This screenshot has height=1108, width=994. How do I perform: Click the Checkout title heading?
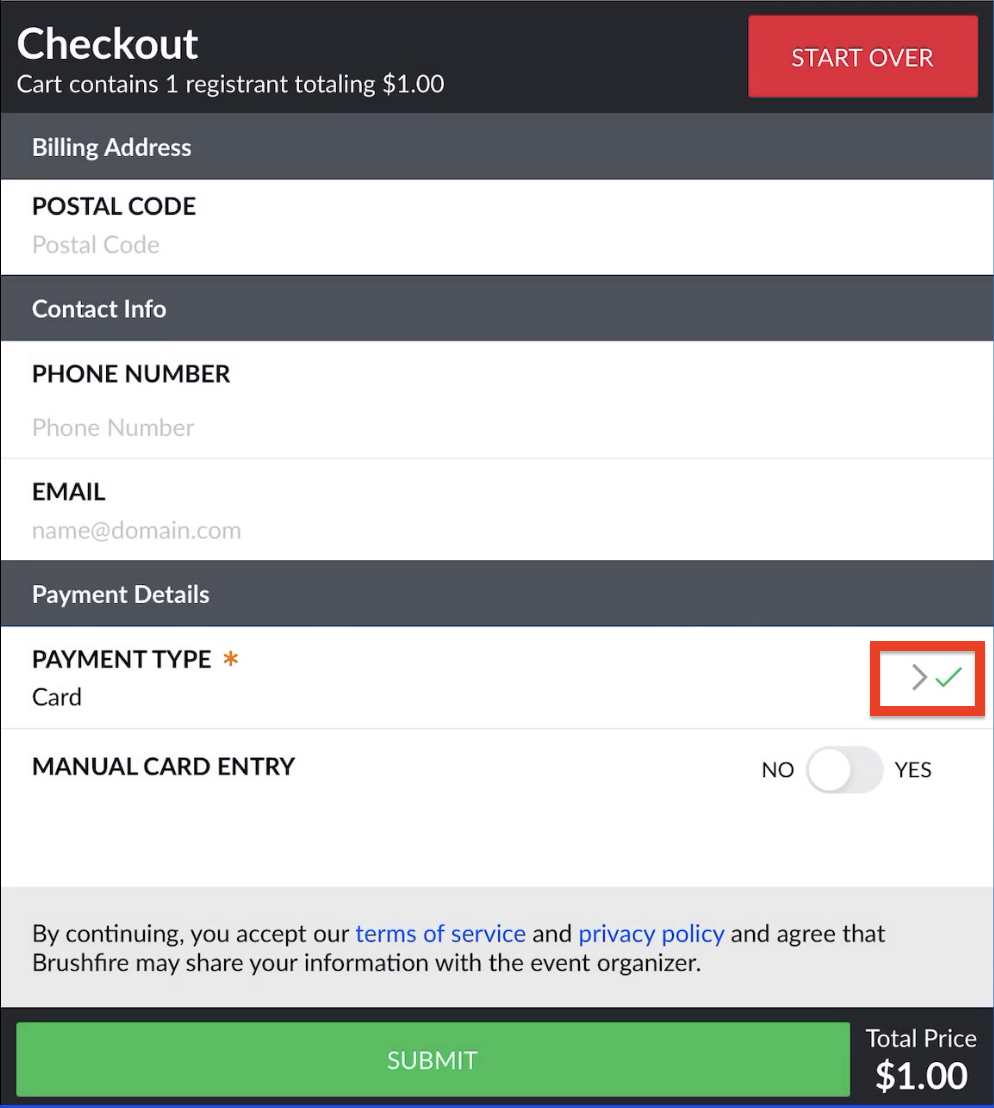click(107, 44)
